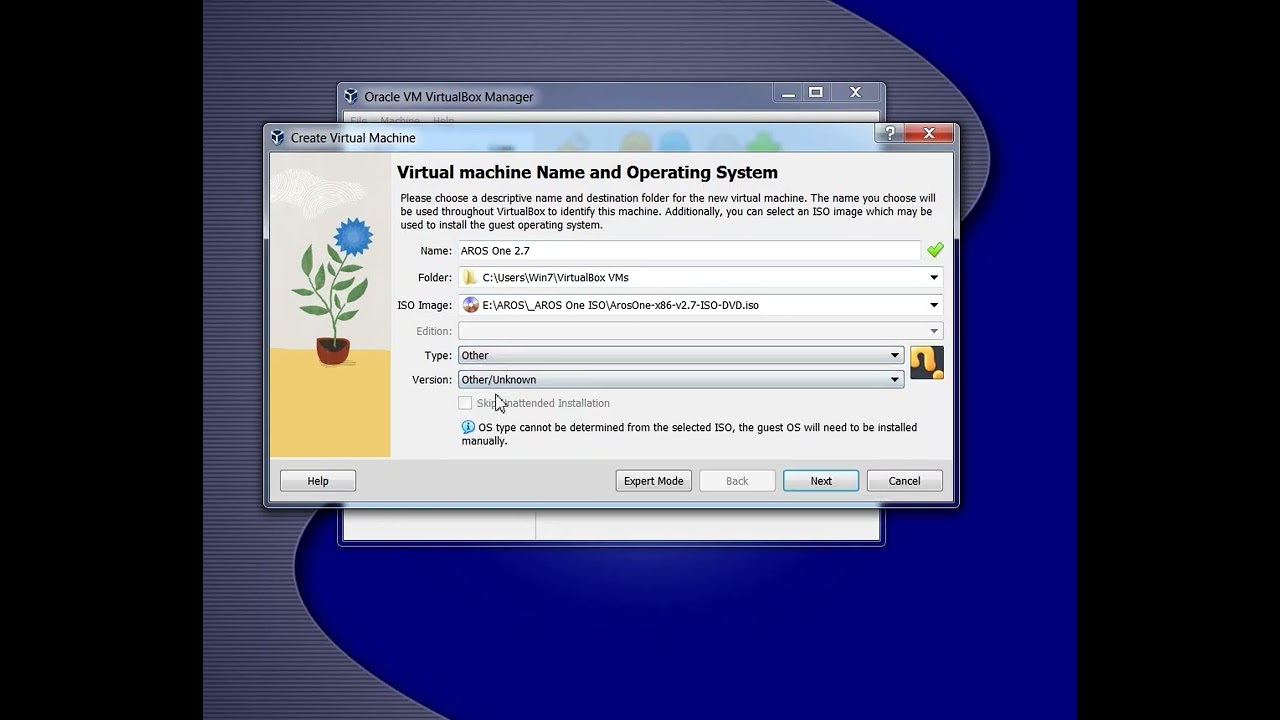Screen dimensions: 1280x720
Task: Open the ISO Image dropdown arrow
Action: tap(934, 305)
